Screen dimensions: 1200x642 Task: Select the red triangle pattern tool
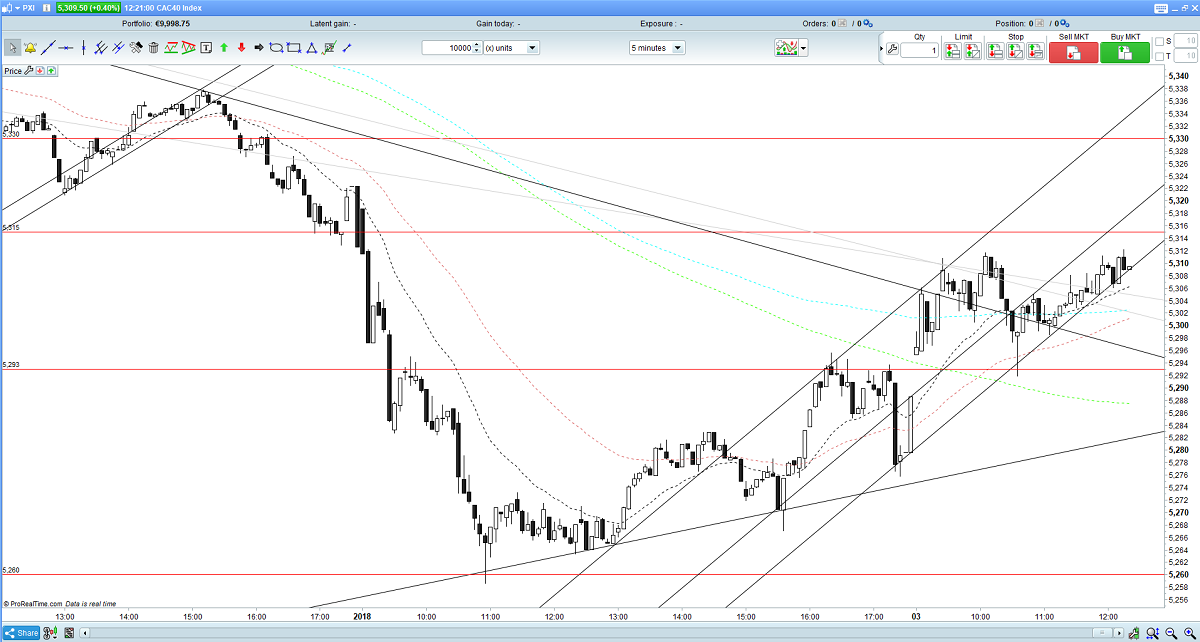tap(188, 48)
